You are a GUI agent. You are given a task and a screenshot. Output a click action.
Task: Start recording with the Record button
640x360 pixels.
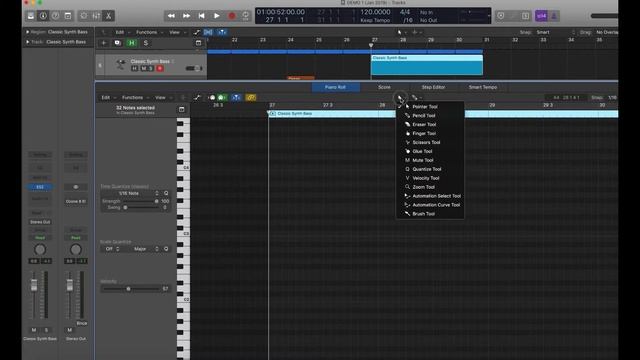pos(231,16)
